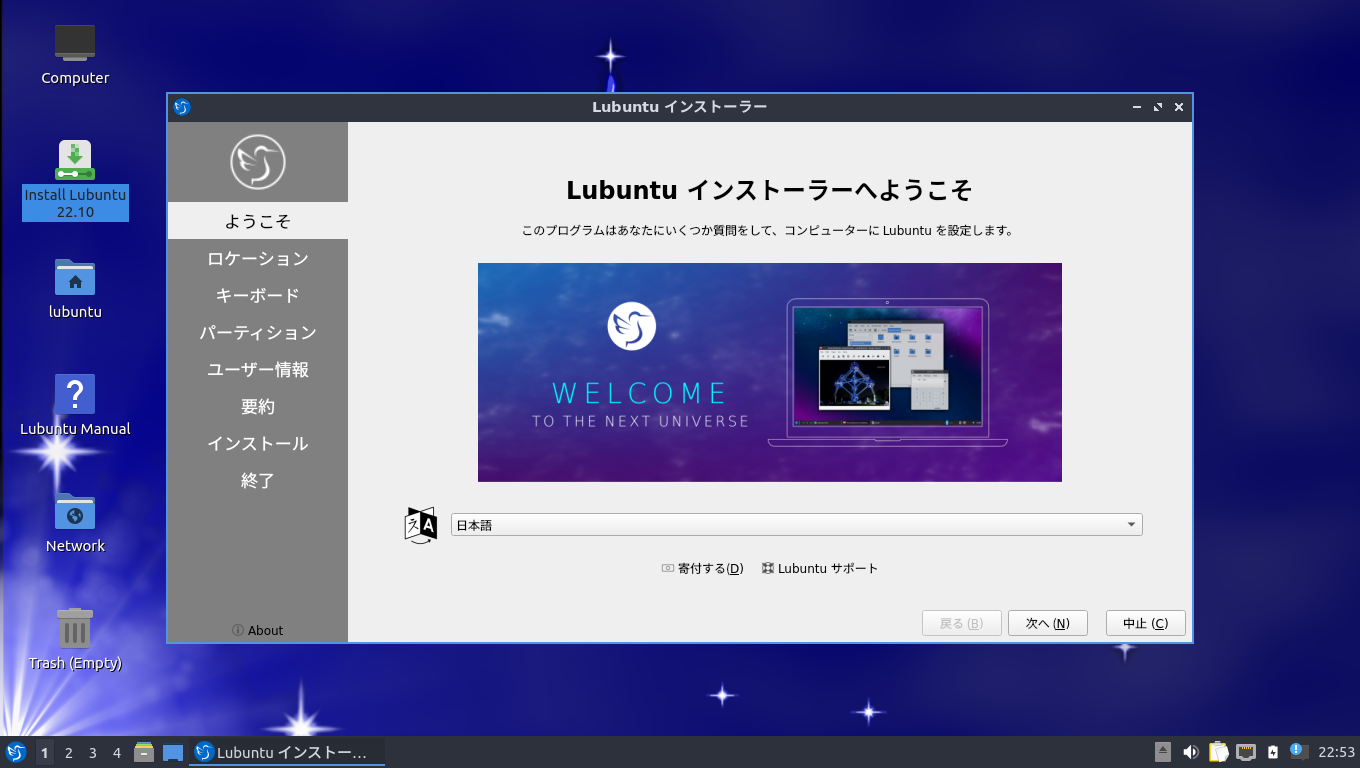Switch to virtual desktop 3
1360x768 pixels.
point(92,753)
